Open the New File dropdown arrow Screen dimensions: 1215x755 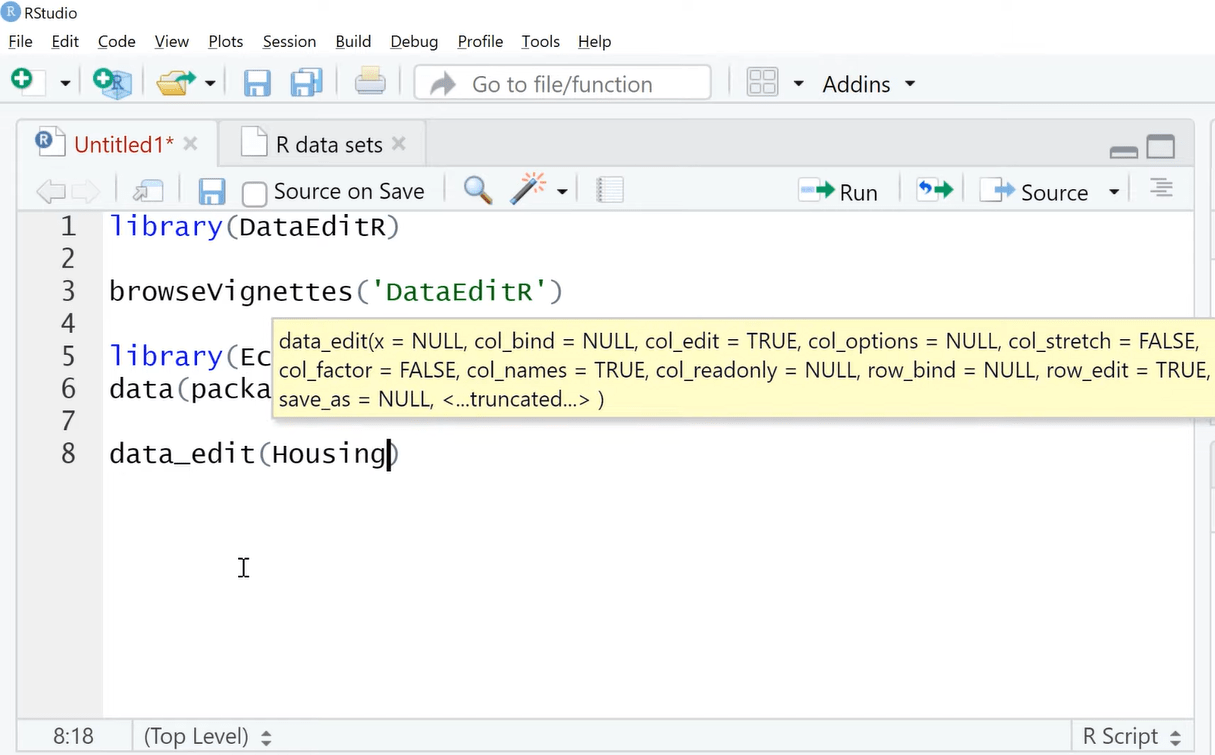[x=65, y=84]
